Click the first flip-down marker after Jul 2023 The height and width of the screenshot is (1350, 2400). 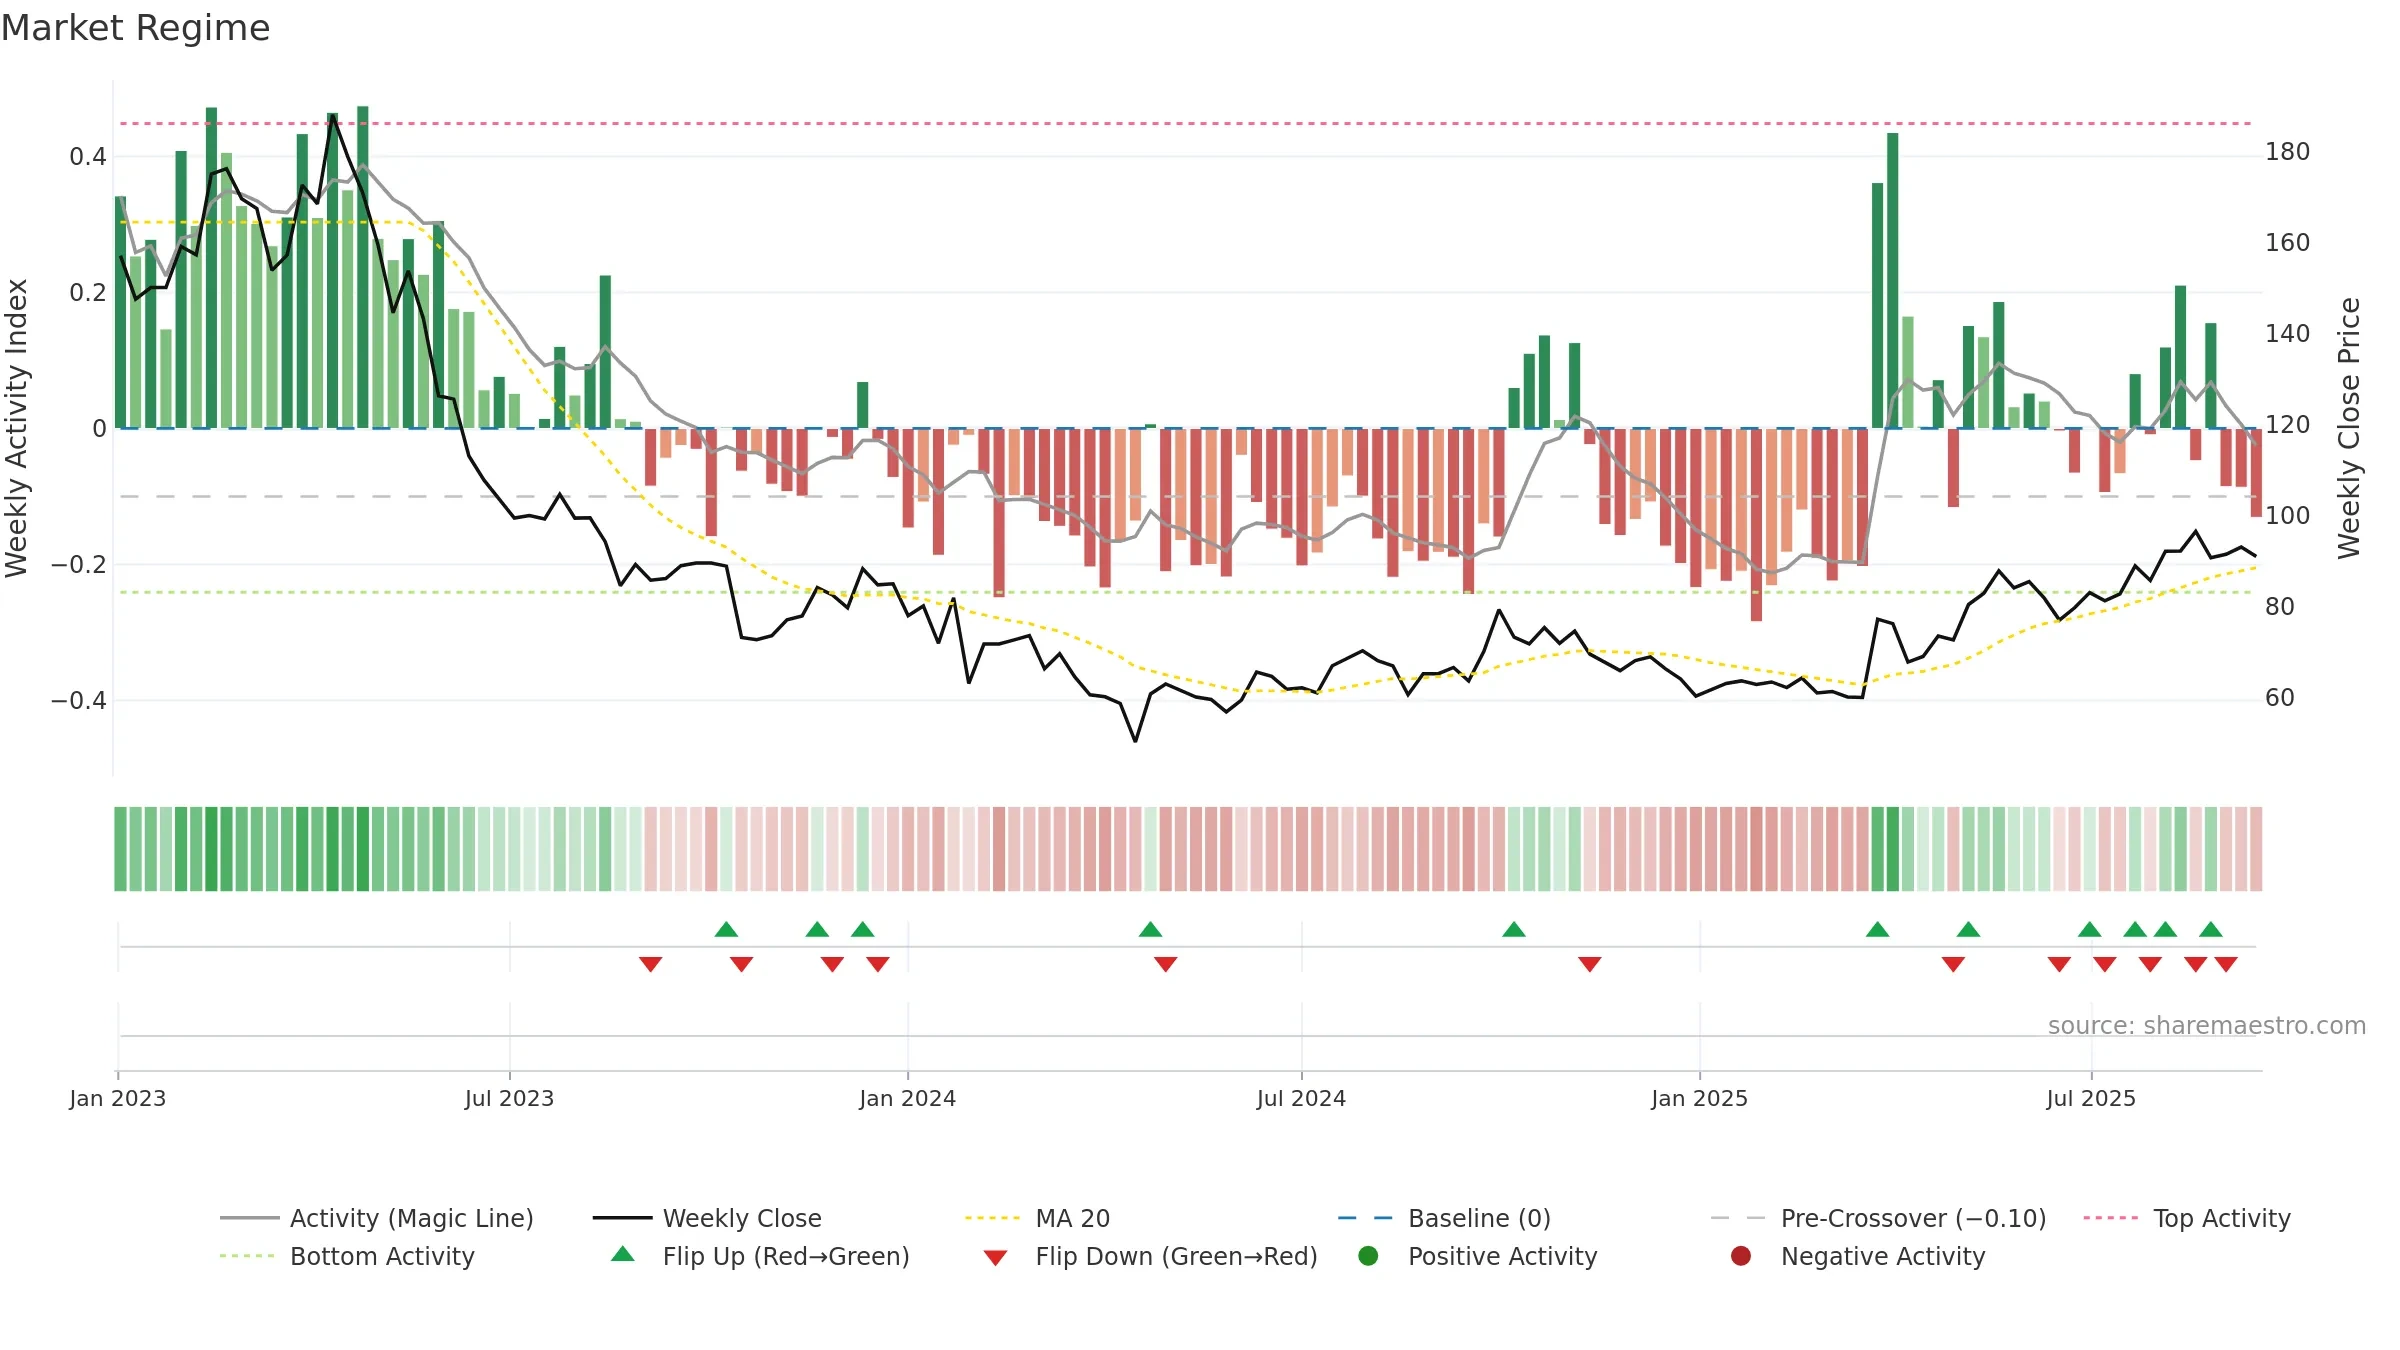pyautogui.click(x=650, y=964)
